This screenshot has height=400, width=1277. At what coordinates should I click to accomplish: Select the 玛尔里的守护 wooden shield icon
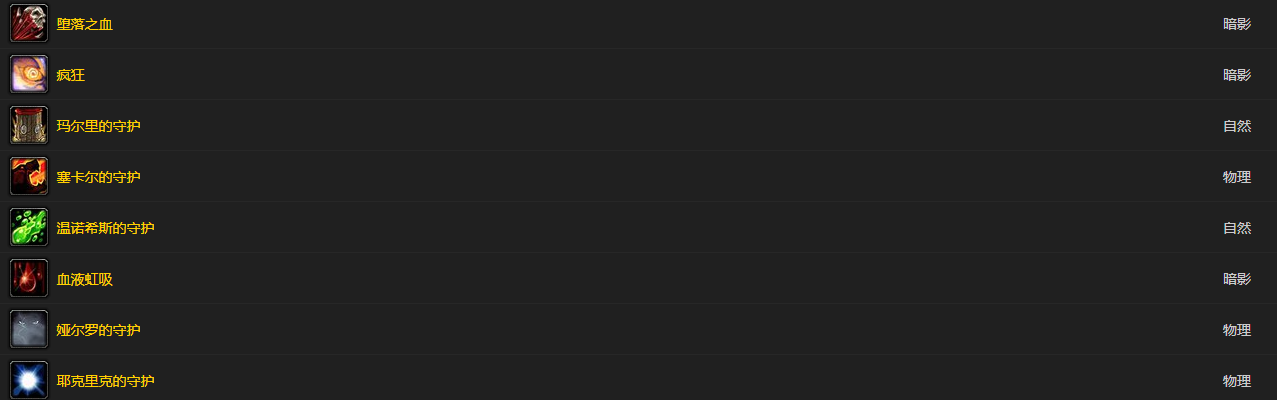pos(29,125)
